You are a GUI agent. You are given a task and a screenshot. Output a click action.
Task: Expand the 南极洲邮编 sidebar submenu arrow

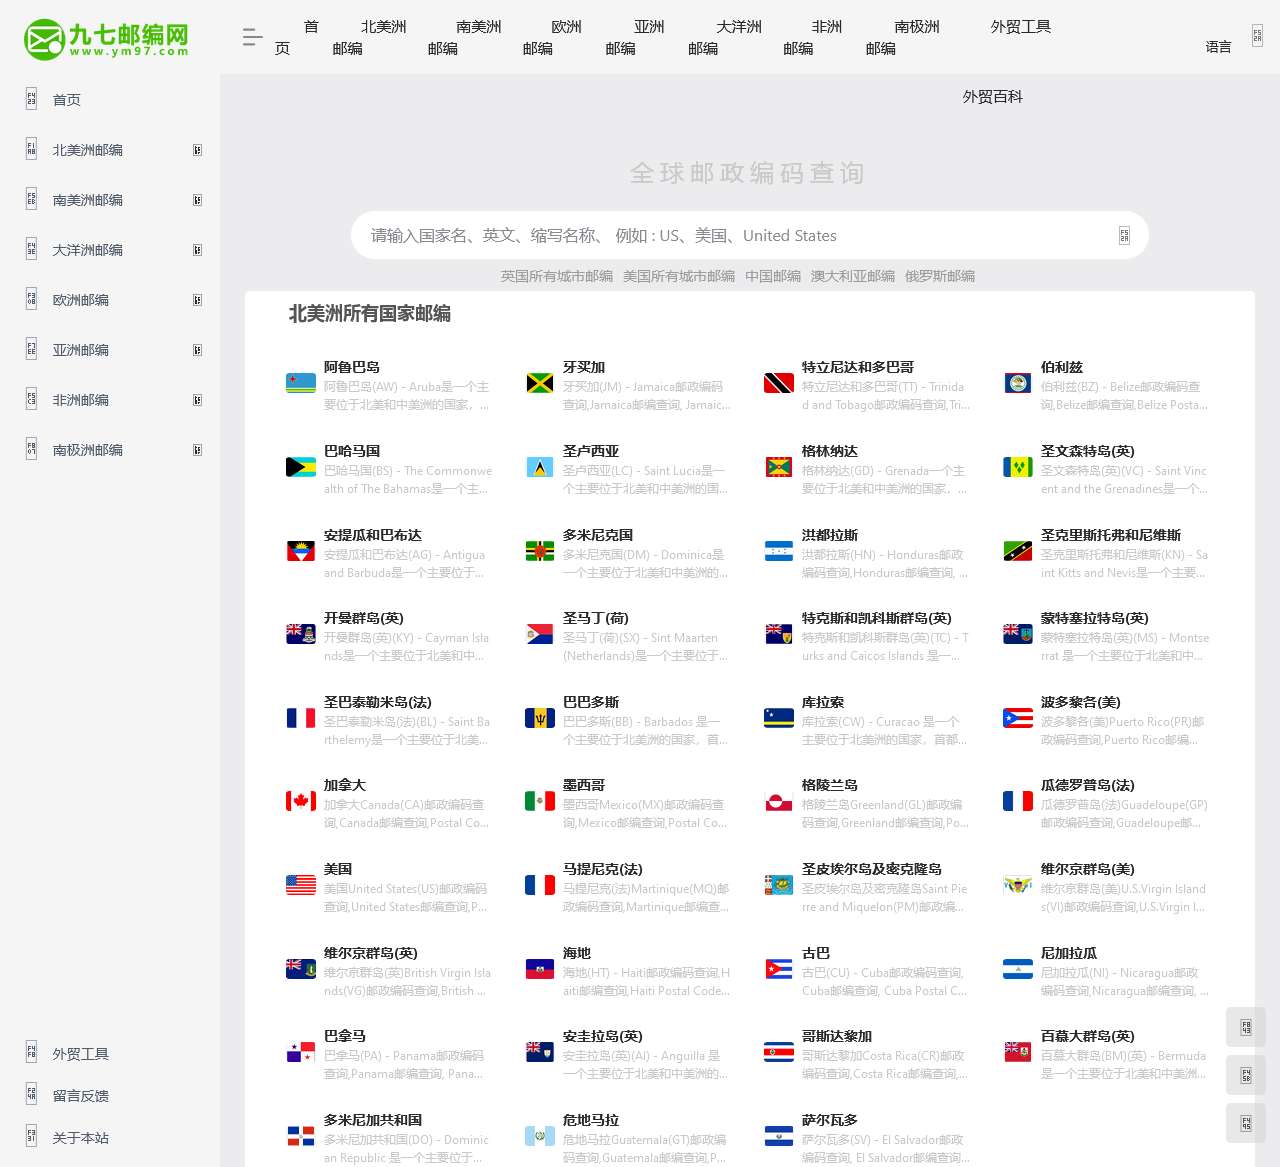197,450
